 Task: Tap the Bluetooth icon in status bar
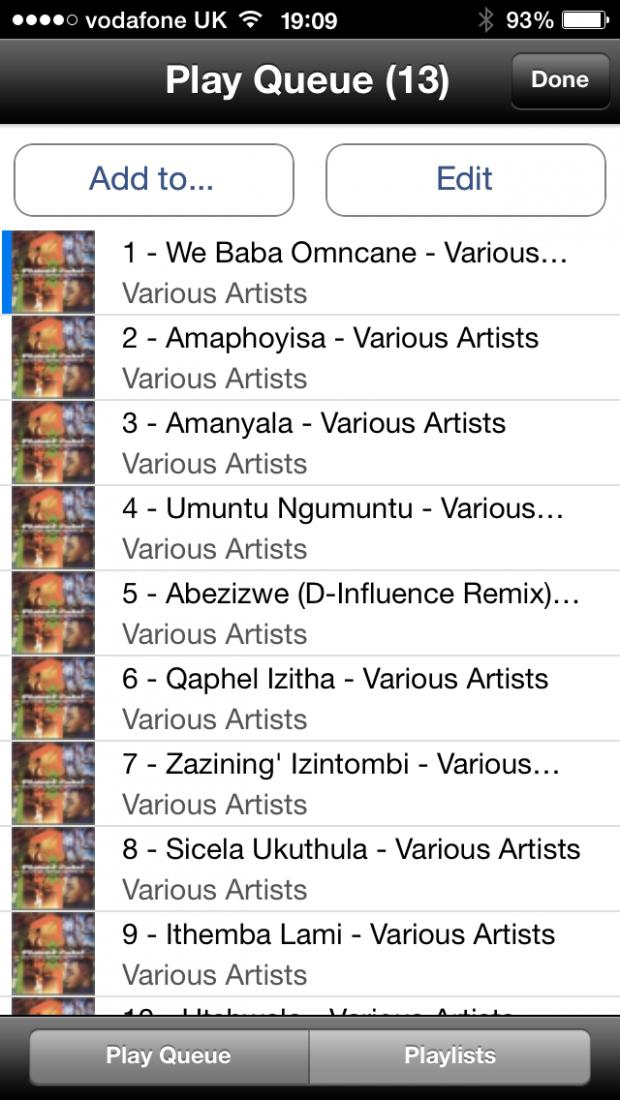485,20
